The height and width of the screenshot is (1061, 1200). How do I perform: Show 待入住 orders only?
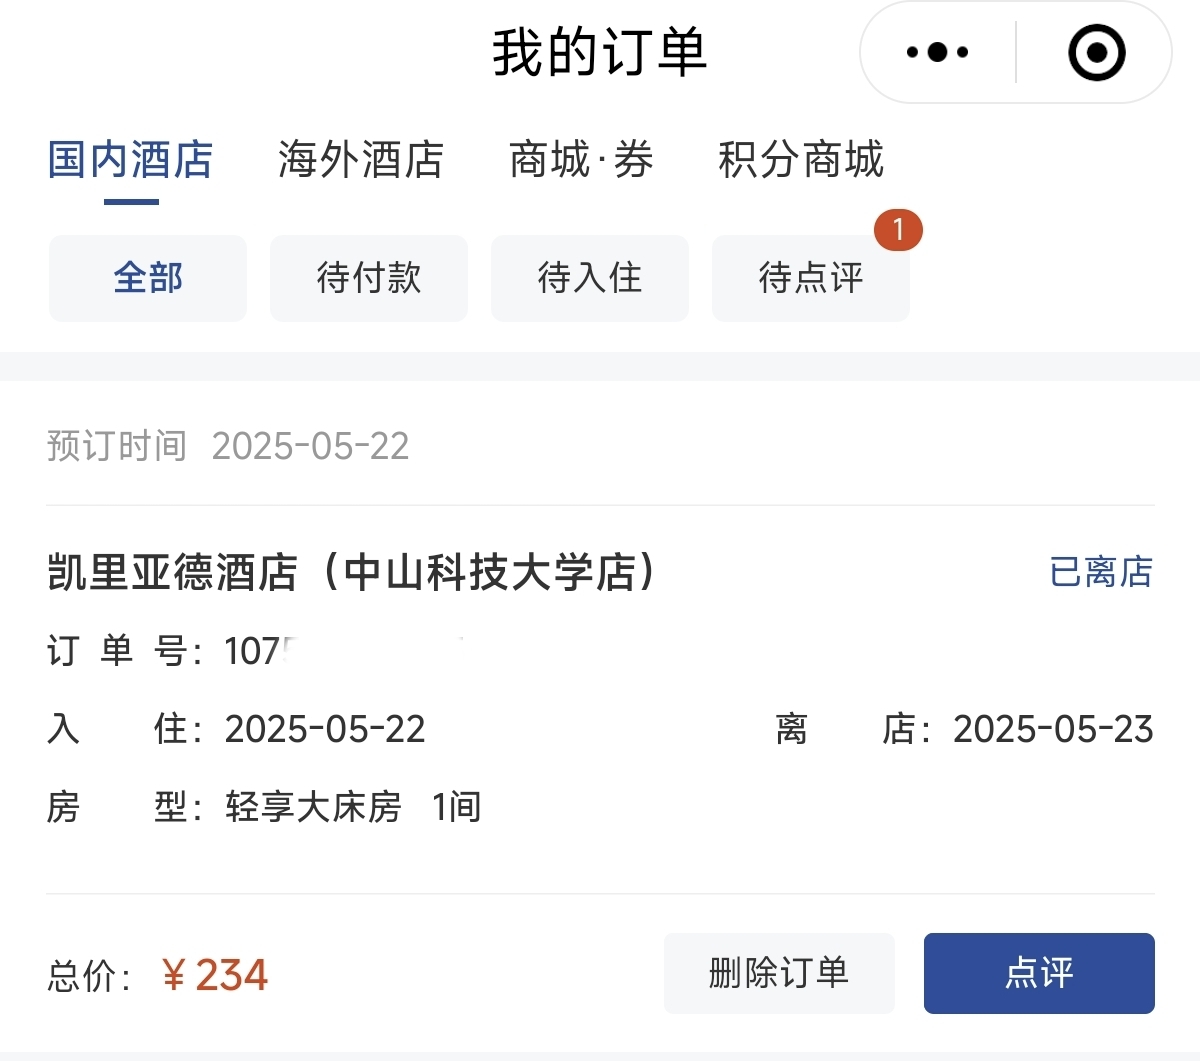(x=590, y=278)
